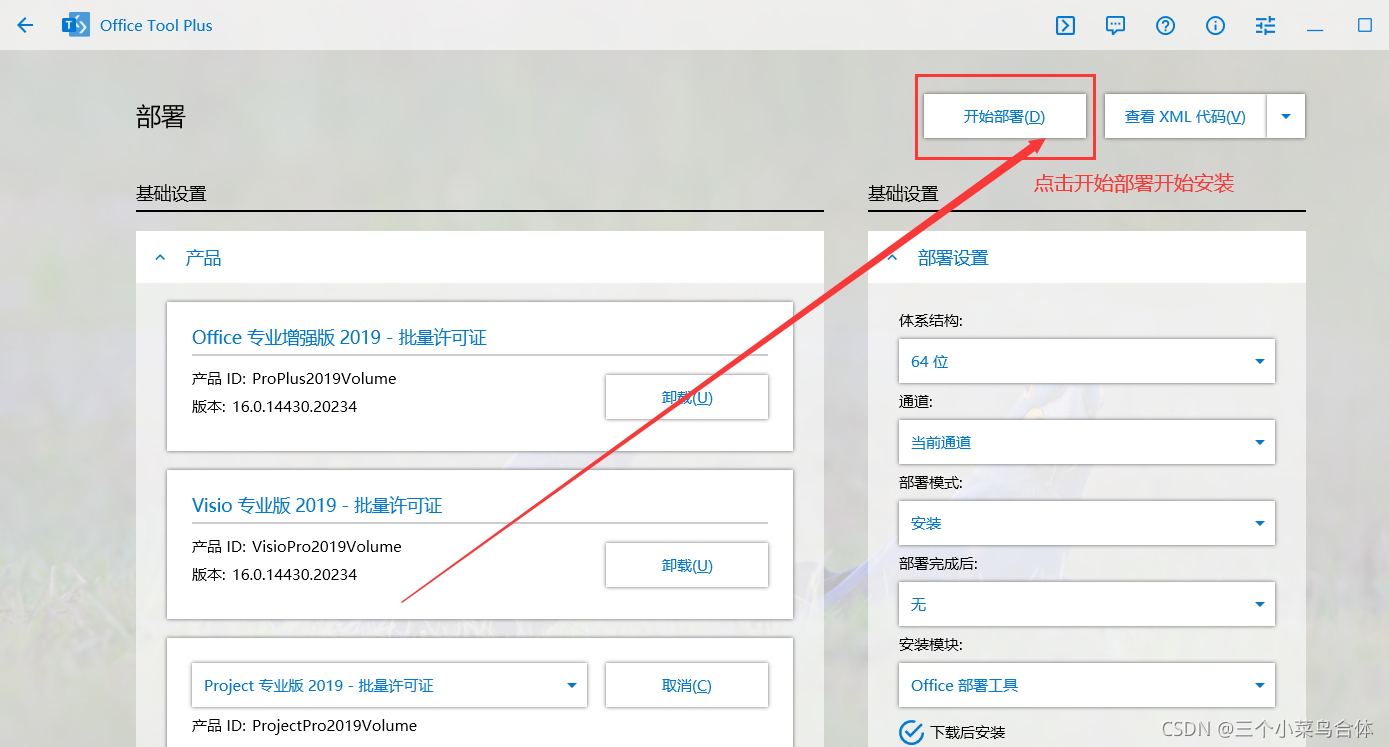Open the command box icon
The image size is (1389, 747).
pos(1066,26)
